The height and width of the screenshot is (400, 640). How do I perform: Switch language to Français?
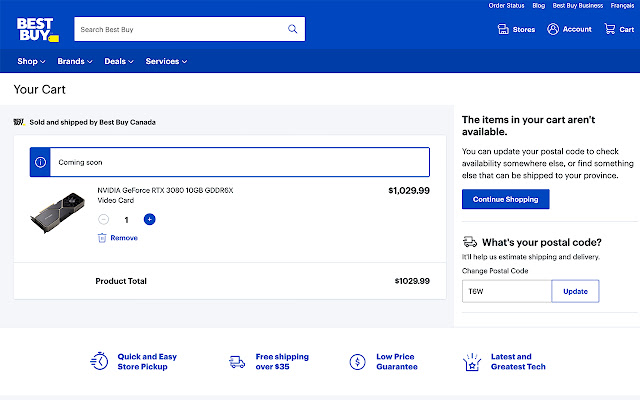(x=622, y=6)
